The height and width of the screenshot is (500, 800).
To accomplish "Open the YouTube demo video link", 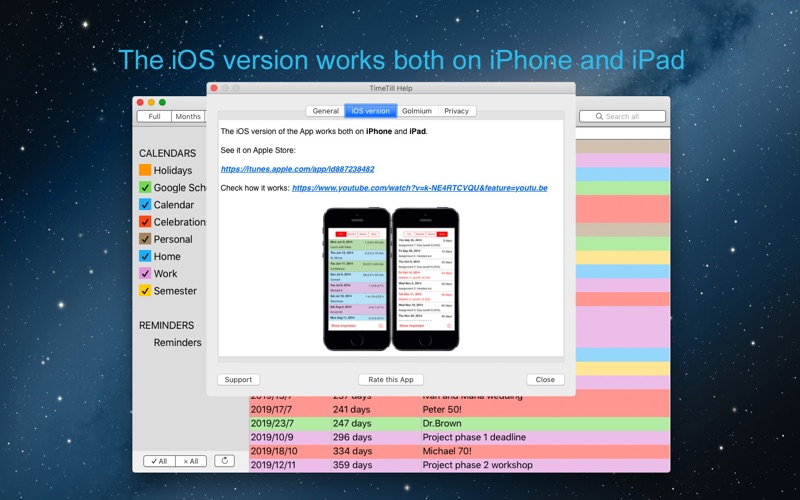I will pos(419,188).
